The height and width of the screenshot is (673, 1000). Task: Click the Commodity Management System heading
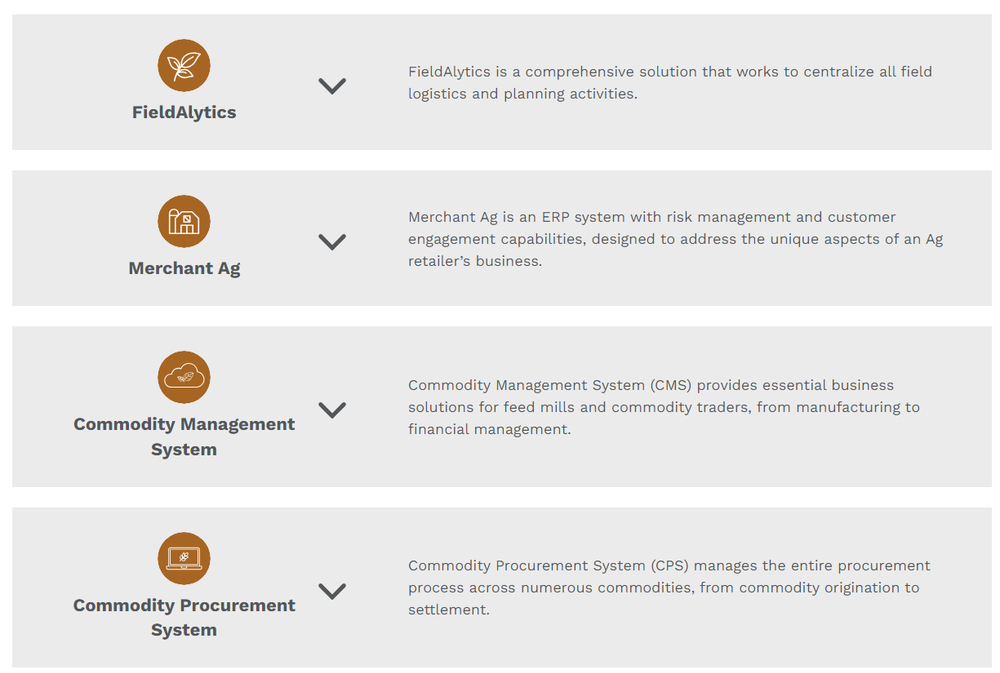tap(184, 436)
